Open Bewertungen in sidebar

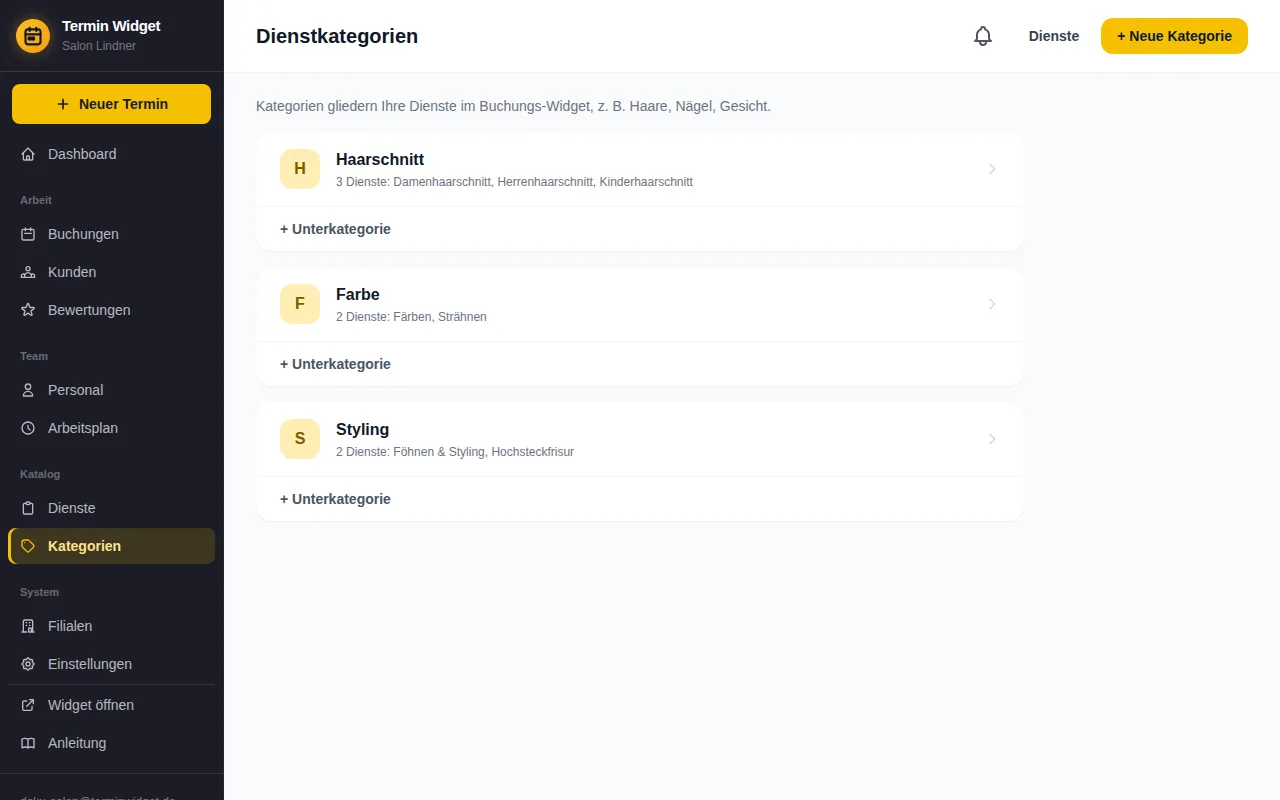(111, 310)
